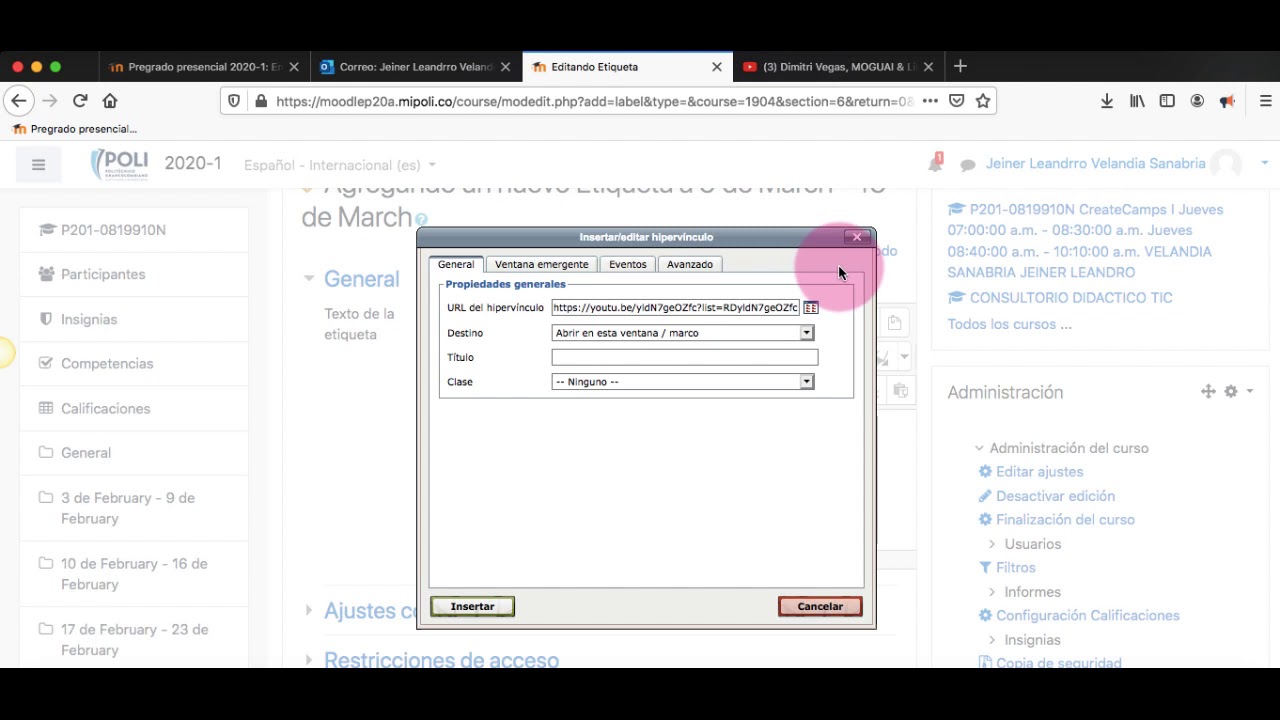The height and width of the screenshot is (720, 1280).
Task: Open the Destino dropdown
Action: click(684, 333)
